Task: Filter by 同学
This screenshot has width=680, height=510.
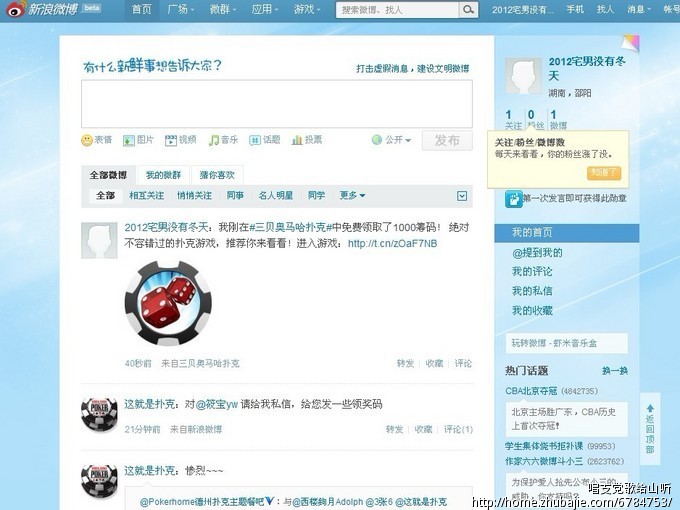Action: pos(317,196)
